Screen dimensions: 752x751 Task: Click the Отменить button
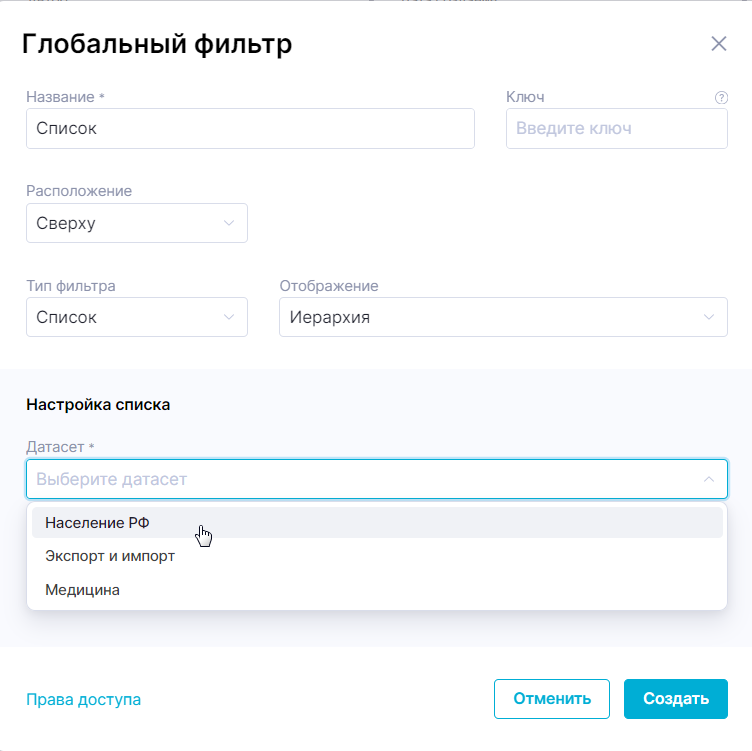click(x=552, y=699)
